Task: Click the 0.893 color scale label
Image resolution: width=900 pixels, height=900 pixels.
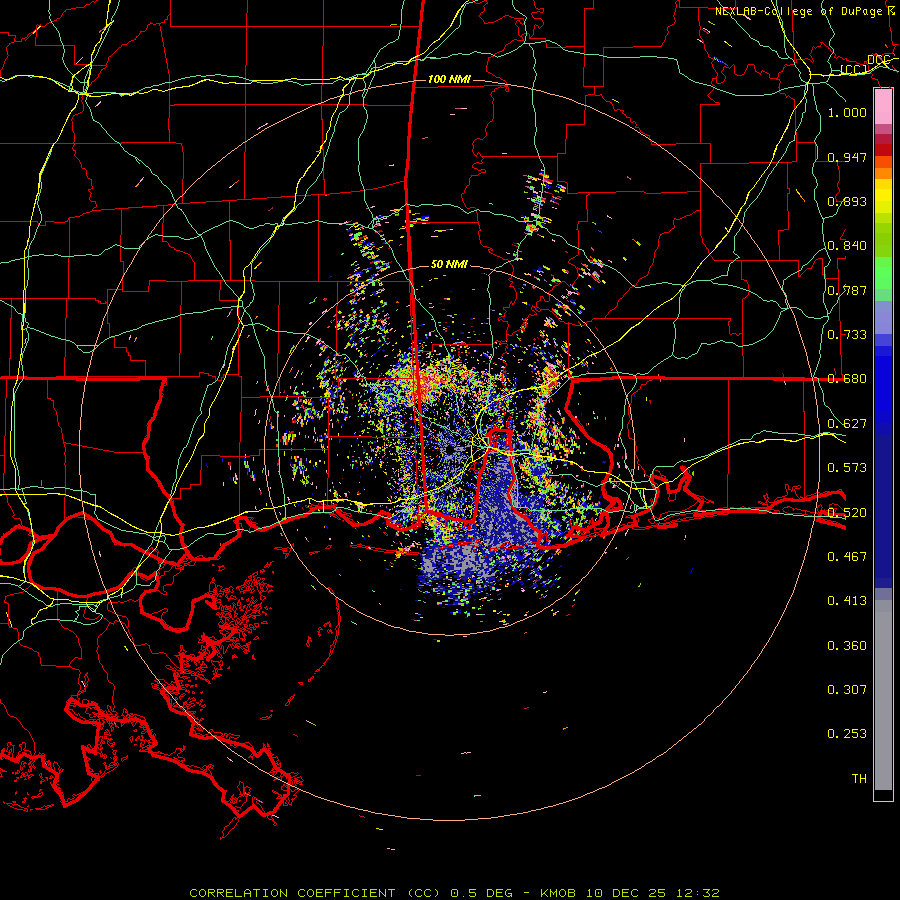Action: click(847, 201)
